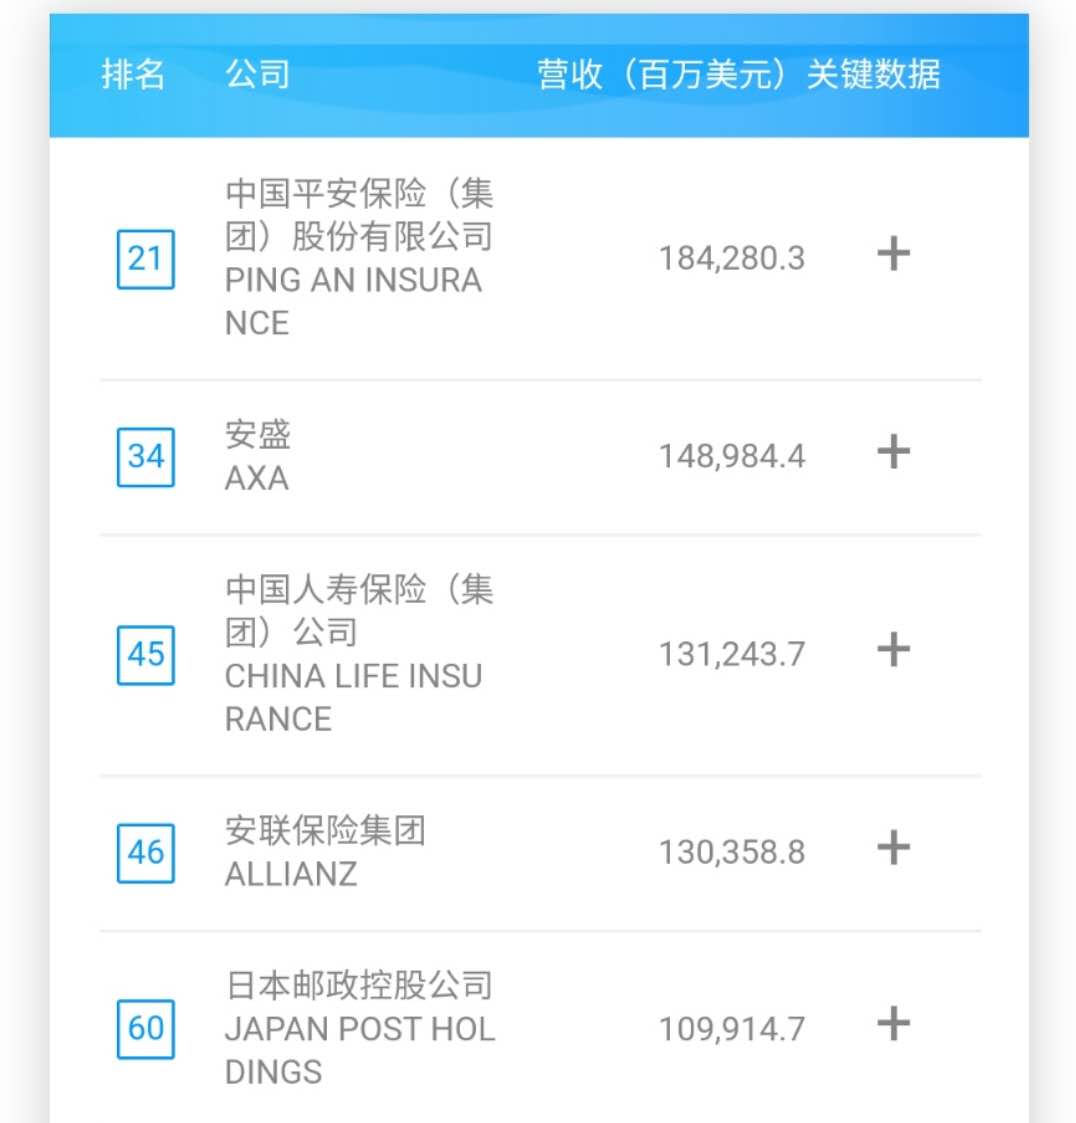Click rank badge 21
Image resolution: width=1076 pixels, height=1123 pixels.
coord(145,259)
